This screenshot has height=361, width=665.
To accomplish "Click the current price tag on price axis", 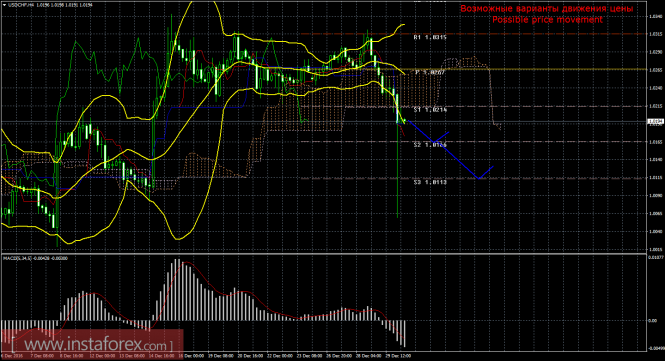I will (x=656, y=122).
